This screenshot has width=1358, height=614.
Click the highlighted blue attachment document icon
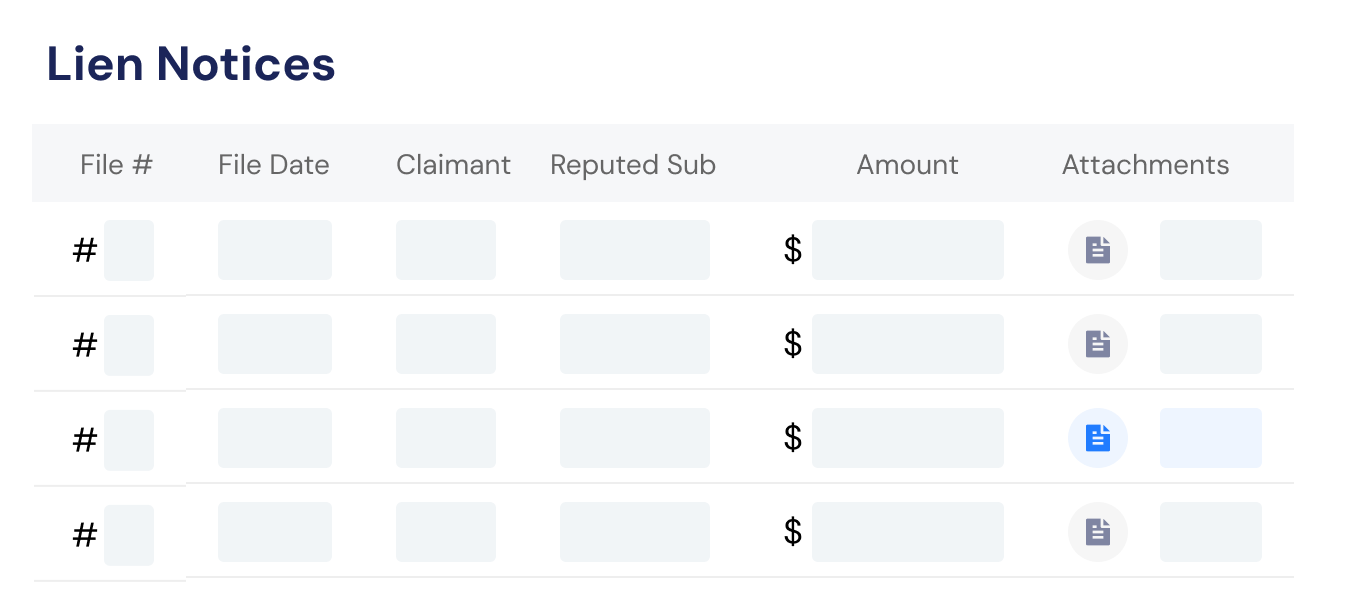(x=1098, y=438)
